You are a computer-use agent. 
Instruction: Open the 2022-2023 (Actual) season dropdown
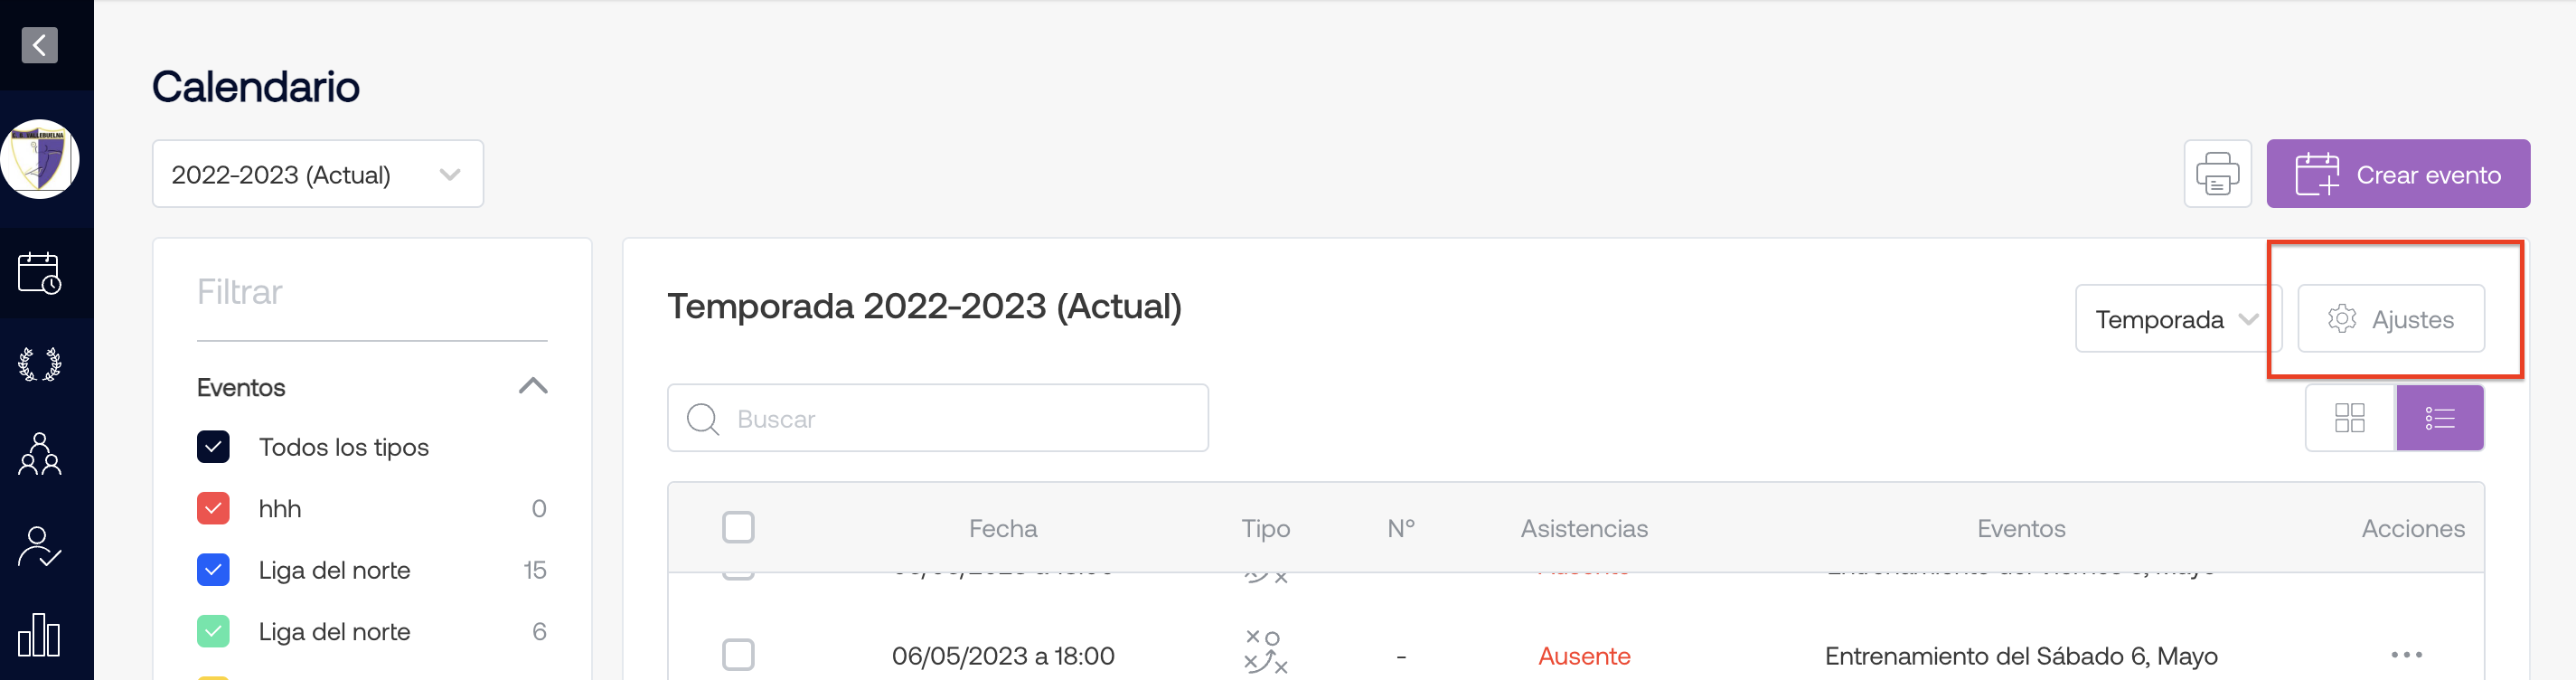[x=318, y=174]
